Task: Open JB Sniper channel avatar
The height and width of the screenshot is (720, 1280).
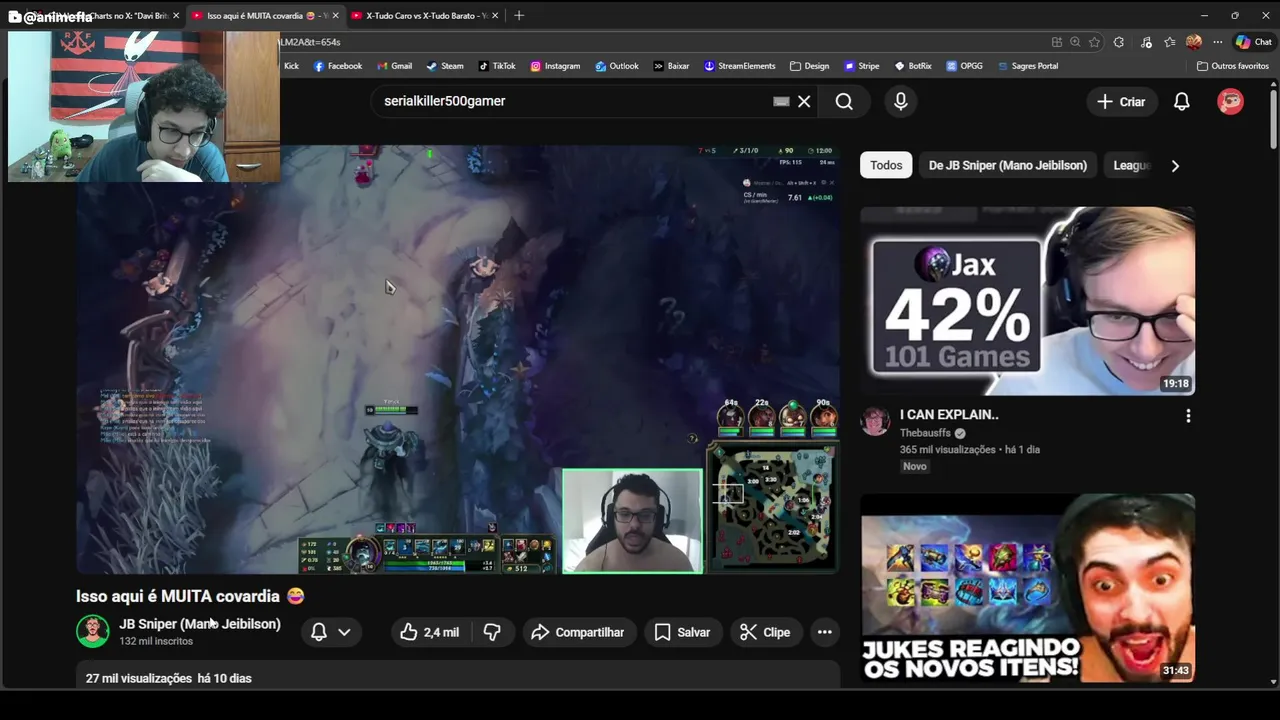Action: tap(93, 632)
